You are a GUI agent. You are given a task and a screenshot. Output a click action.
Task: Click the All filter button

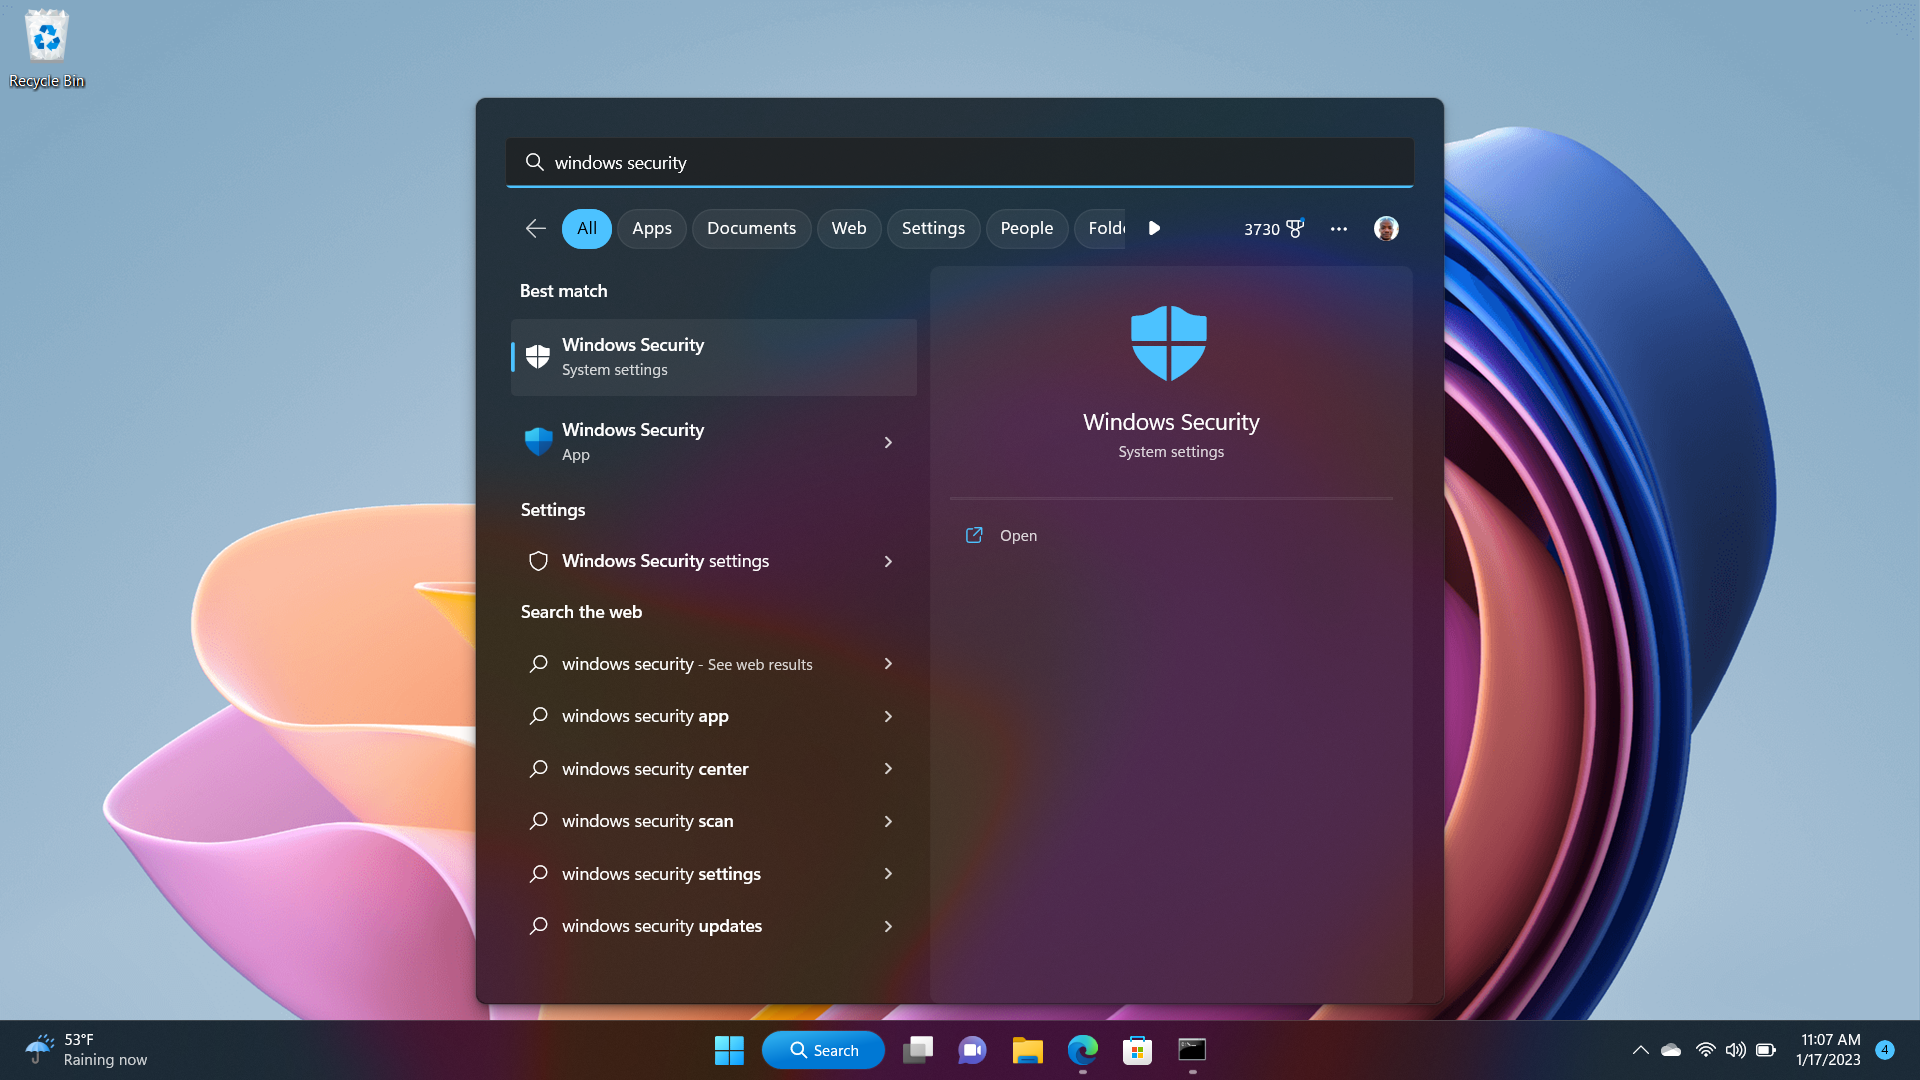(587, 227)
